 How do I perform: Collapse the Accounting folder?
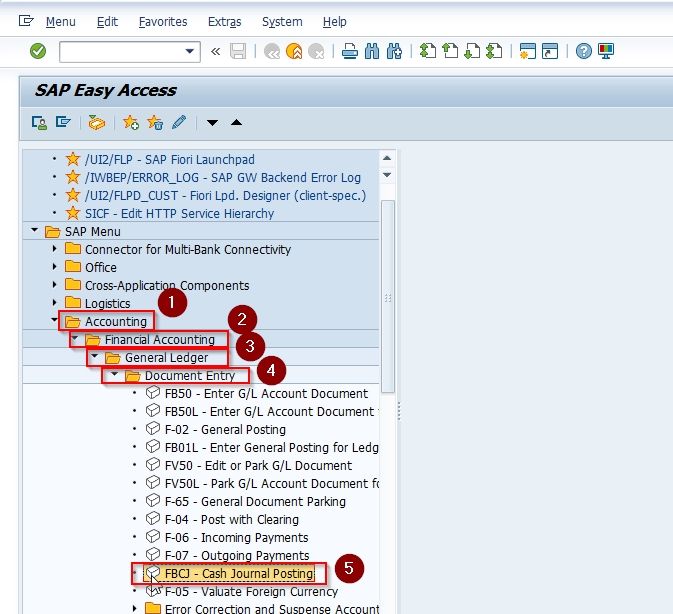pos(54,320)
